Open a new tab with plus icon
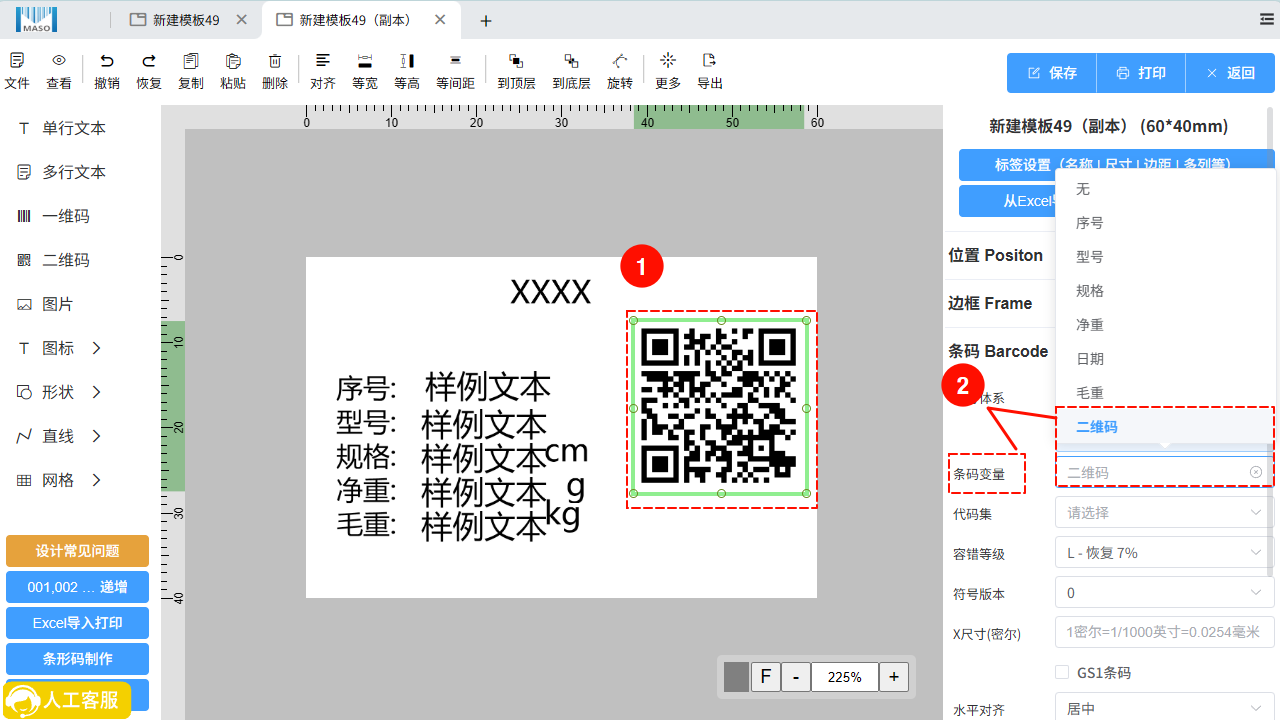Image resolution: width=1280 pixels, height=720 pixels. [486, 20]
